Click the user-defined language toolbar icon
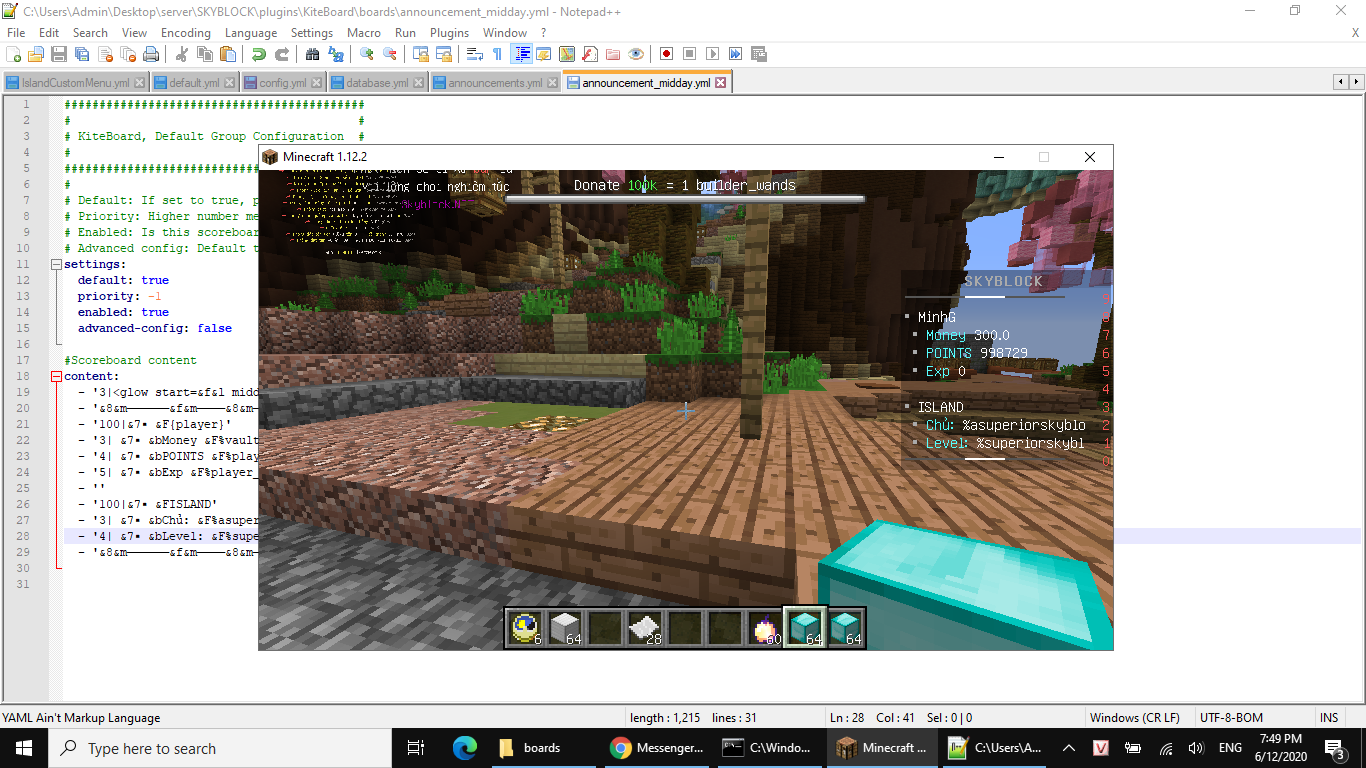 pos(544,54)
